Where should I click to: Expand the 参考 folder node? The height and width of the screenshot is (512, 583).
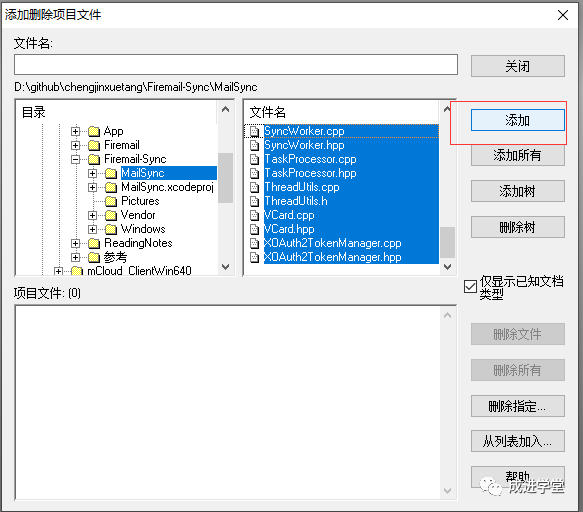pyautogui.click(x=75, y=257)
